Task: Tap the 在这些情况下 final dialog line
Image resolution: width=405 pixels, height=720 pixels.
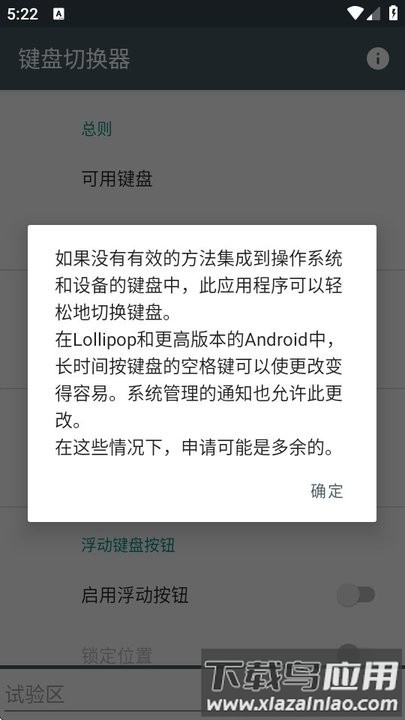Action: click(x=195, y=448)
